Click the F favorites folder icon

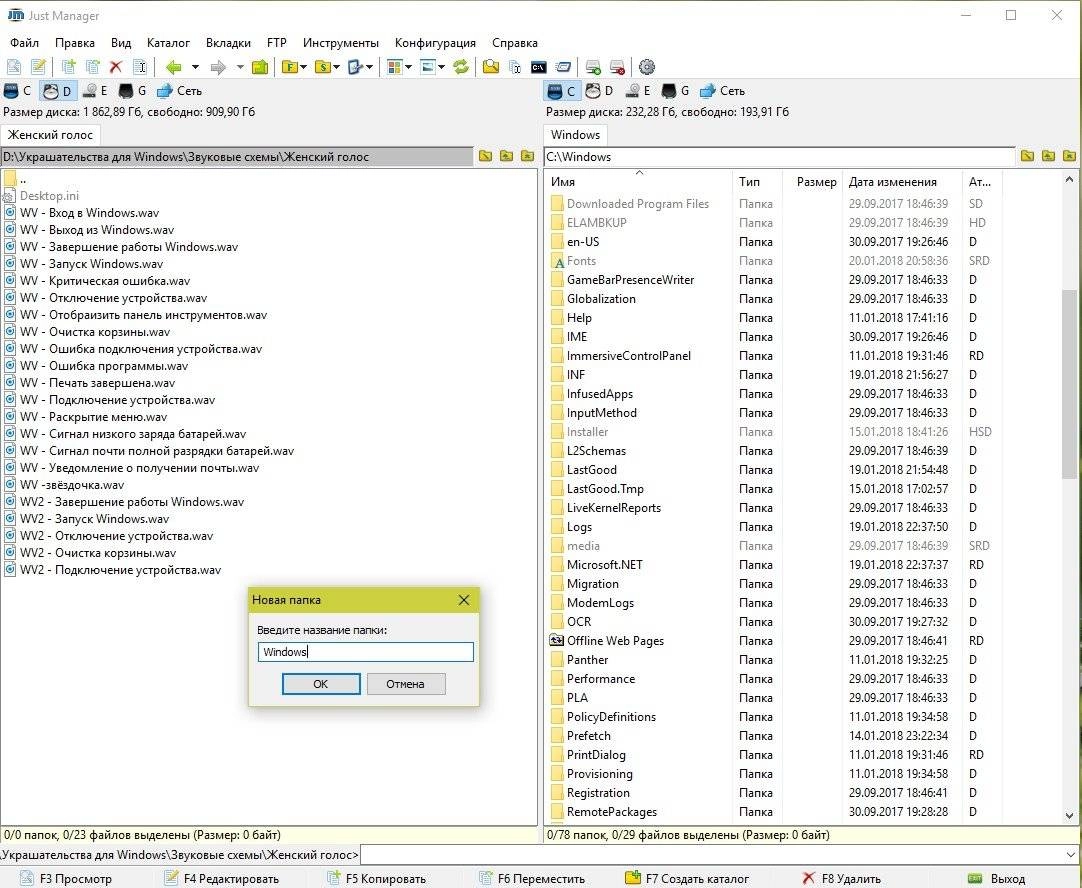tap(290, 67)
